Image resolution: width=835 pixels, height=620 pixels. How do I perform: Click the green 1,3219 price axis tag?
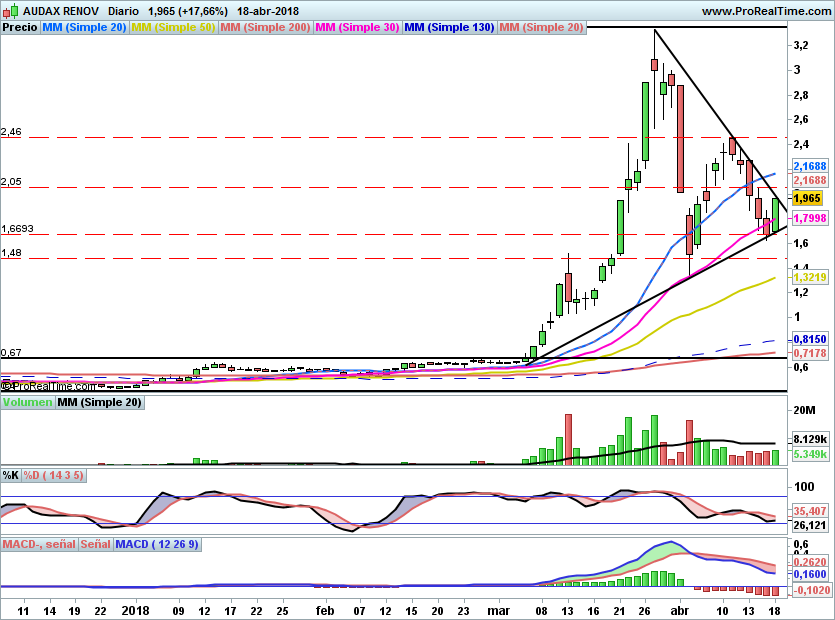[x=809, y=277]
